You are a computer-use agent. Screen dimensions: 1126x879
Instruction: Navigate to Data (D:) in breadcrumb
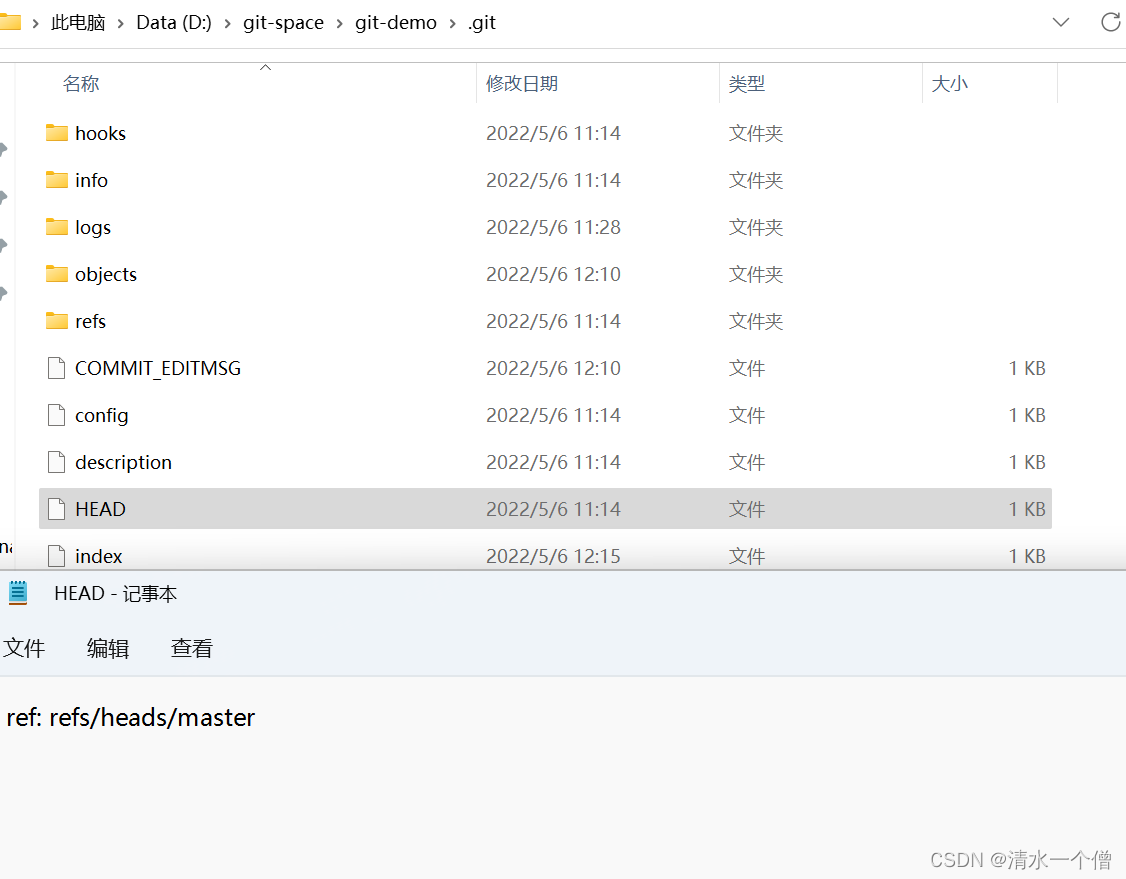(174, 22)
